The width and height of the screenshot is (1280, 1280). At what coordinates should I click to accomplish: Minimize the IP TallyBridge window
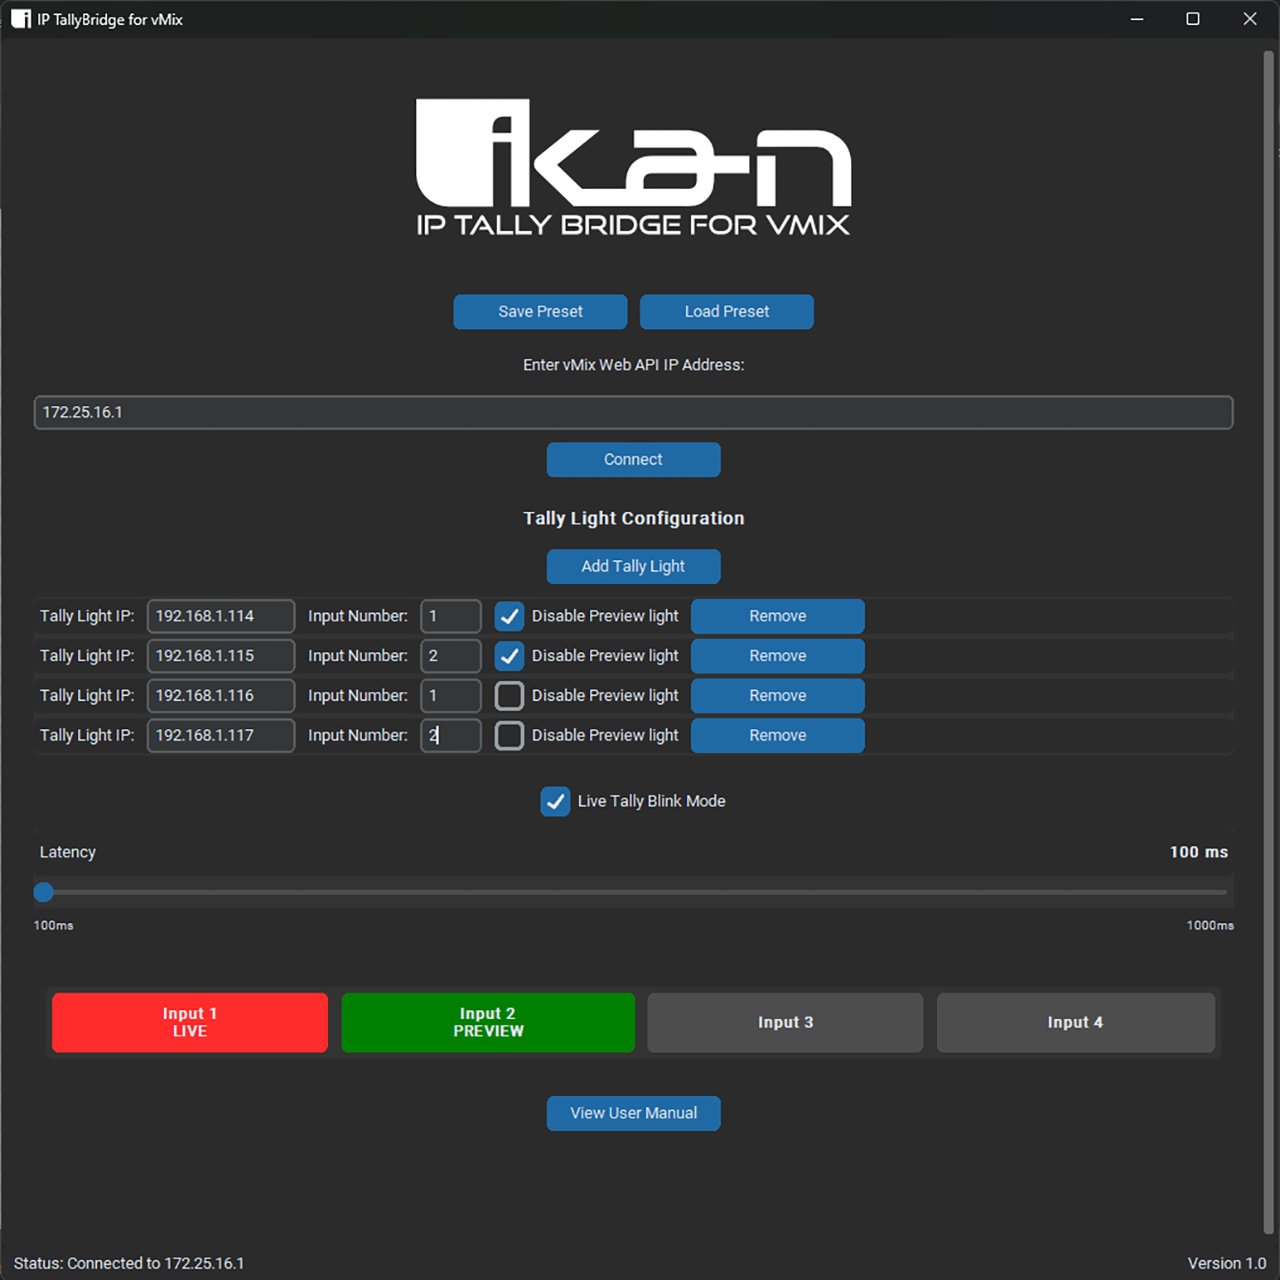coord(1137,19)
